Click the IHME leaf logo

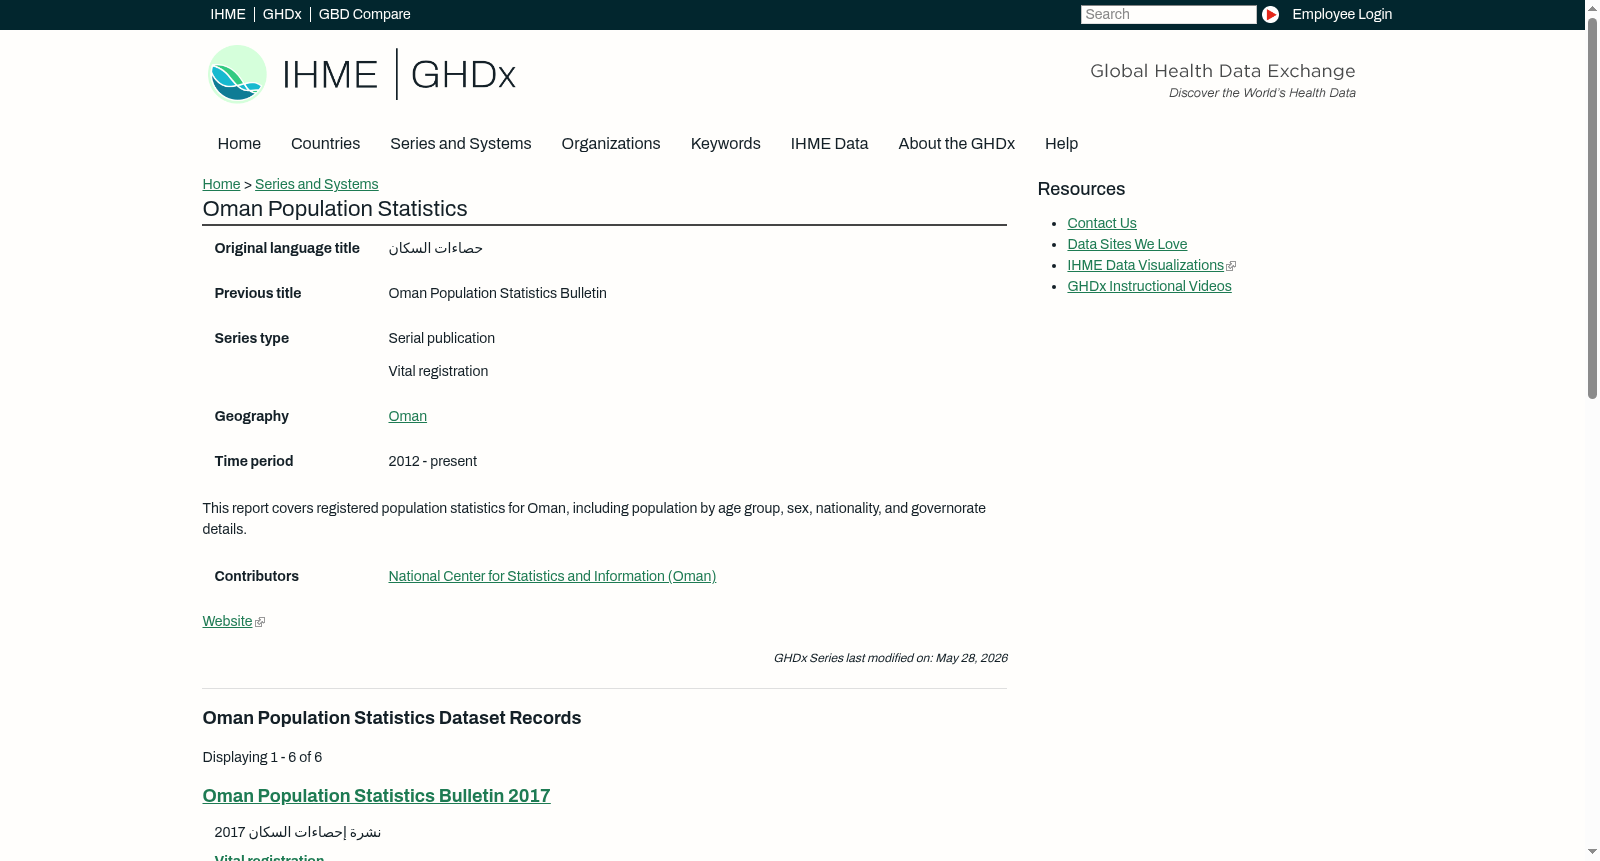pyautogui.click(x=237, y=74)
